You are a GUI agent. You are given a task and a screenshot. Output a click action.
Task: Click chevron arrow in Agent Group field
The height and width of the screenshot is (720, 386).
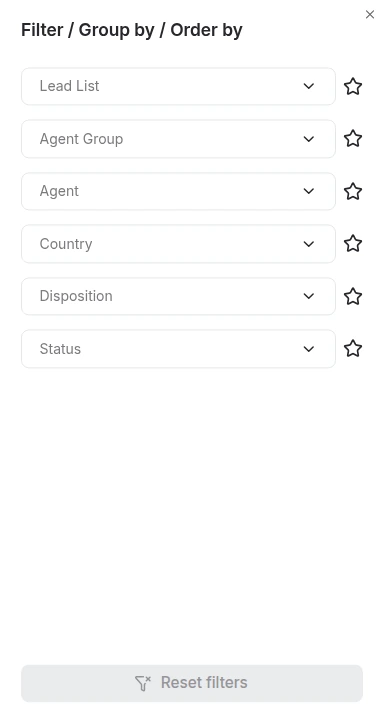(309, 139)
